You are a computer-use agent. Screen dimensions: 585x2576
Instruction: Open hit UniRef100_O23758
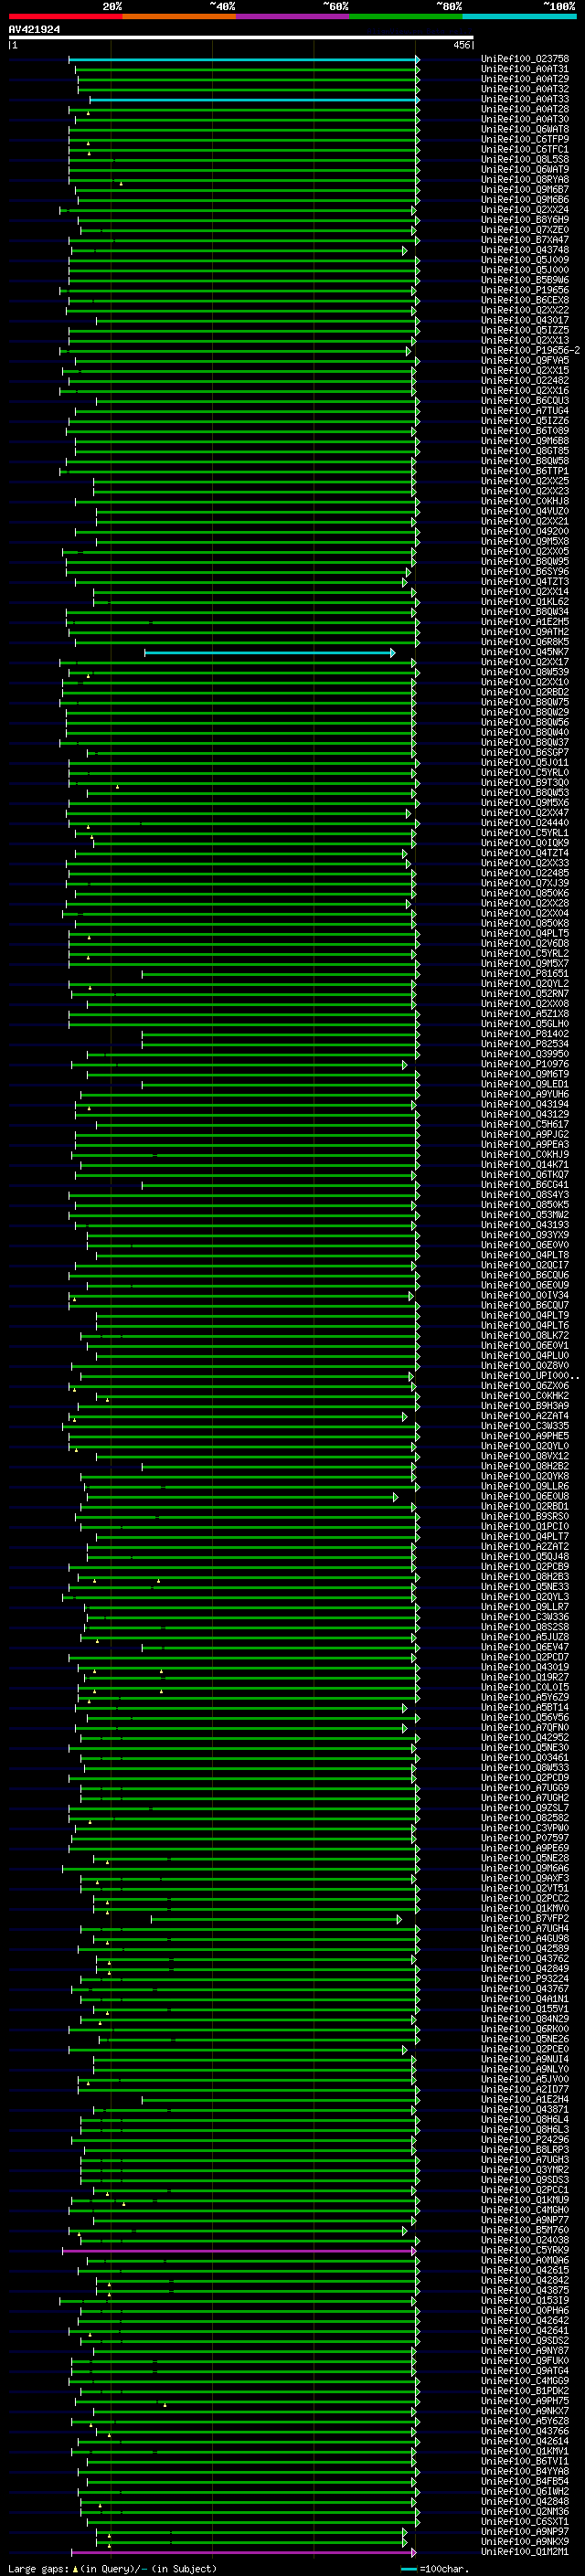tap(525, 59)
